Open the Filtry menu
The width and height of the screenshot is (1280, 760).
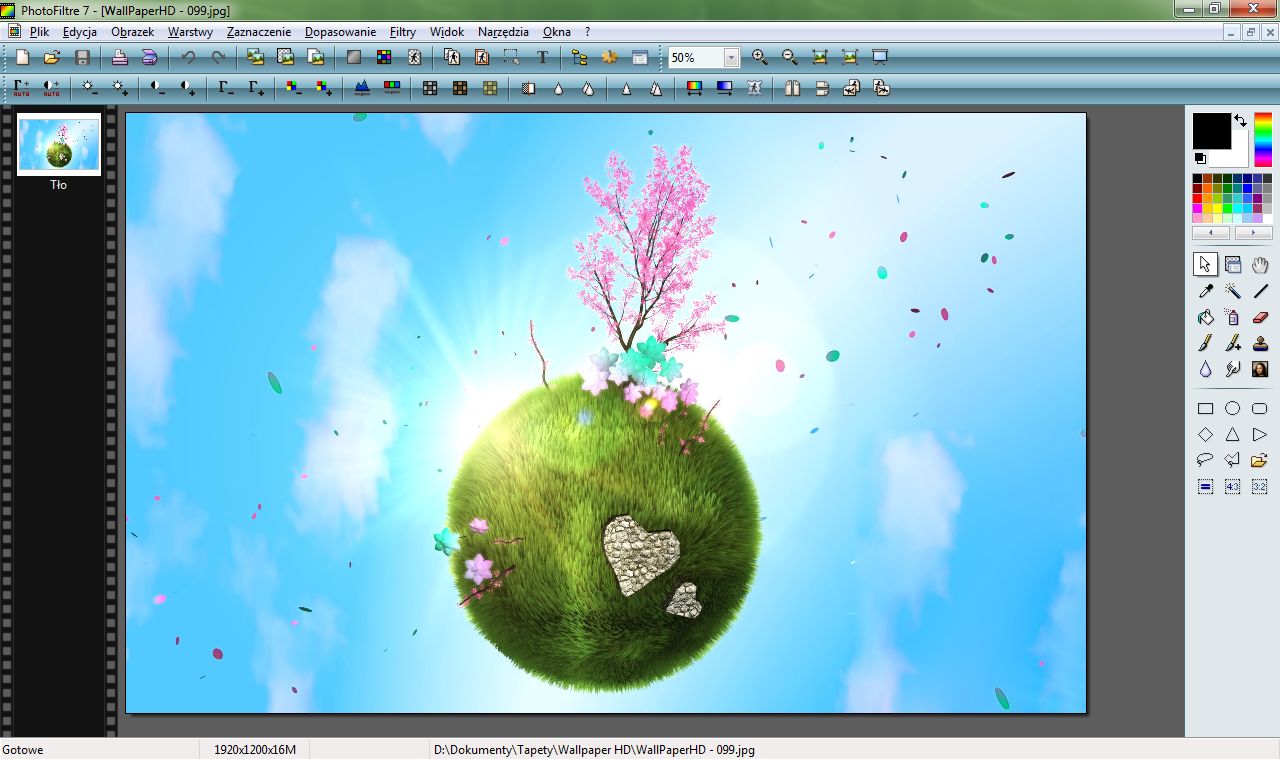point(402,31)
